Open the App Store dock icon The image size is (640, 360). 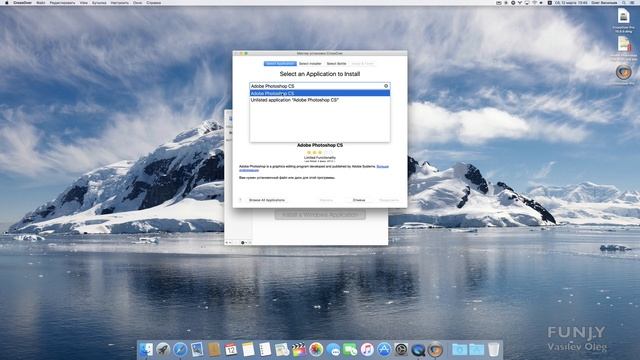(384, 350)
